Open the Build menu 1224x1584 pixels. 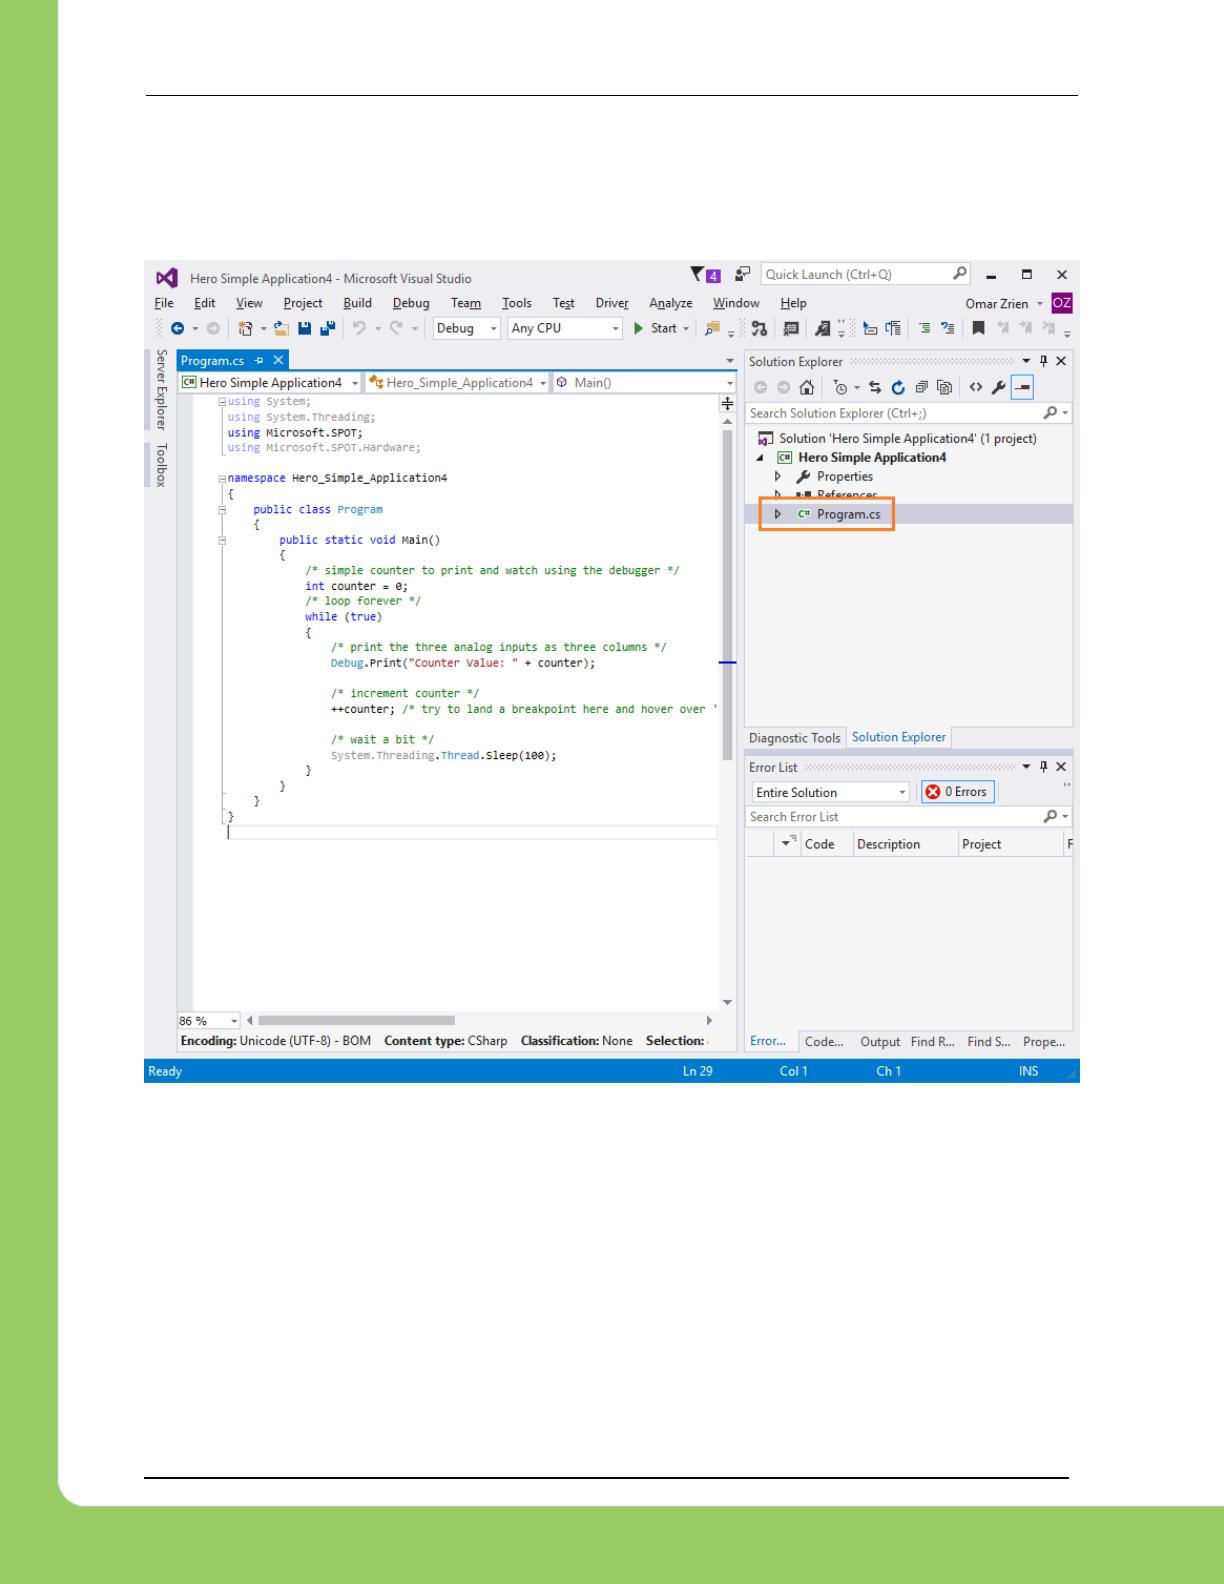[357, 303]
